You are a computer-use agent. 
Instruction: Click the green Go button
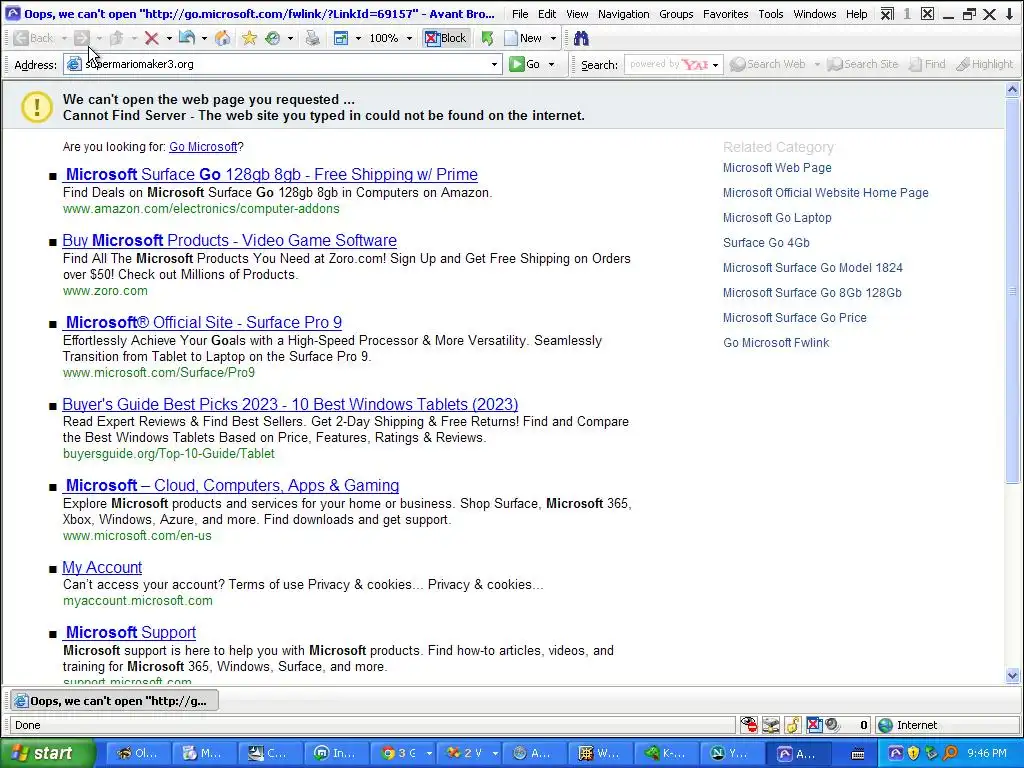[x=525, y=64]
